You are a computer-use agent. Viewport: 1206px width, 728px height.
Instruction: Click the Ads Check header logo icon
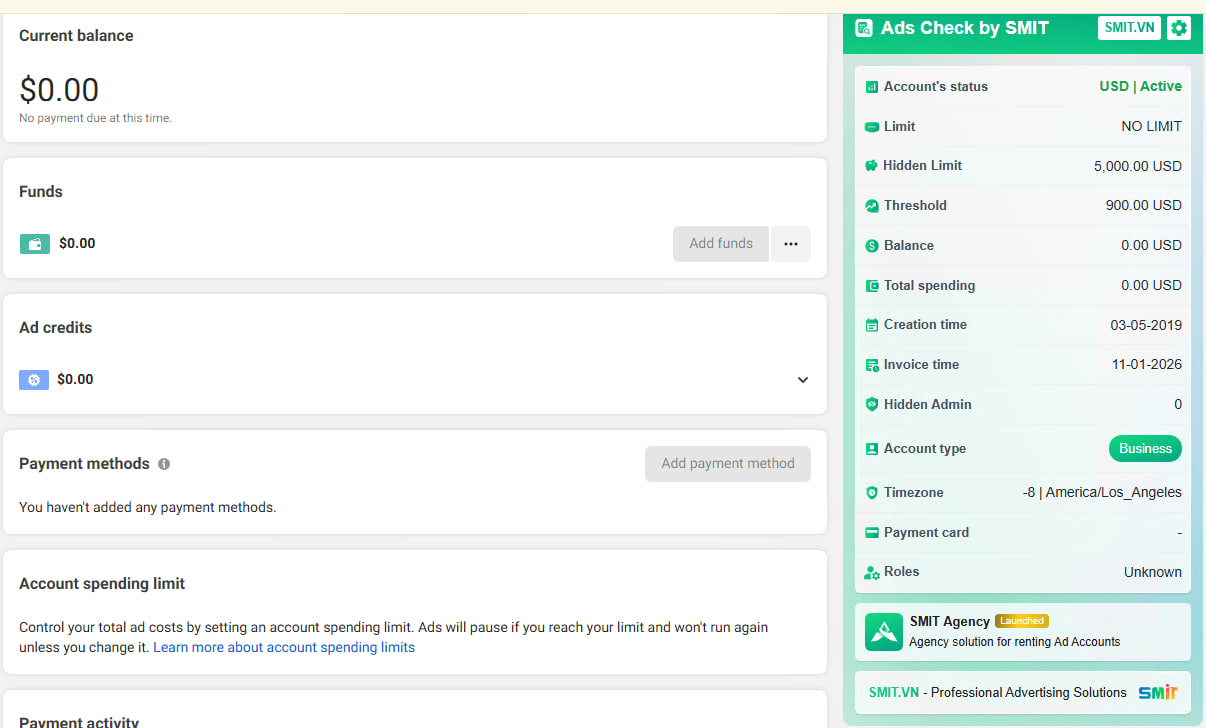(864, 28)
